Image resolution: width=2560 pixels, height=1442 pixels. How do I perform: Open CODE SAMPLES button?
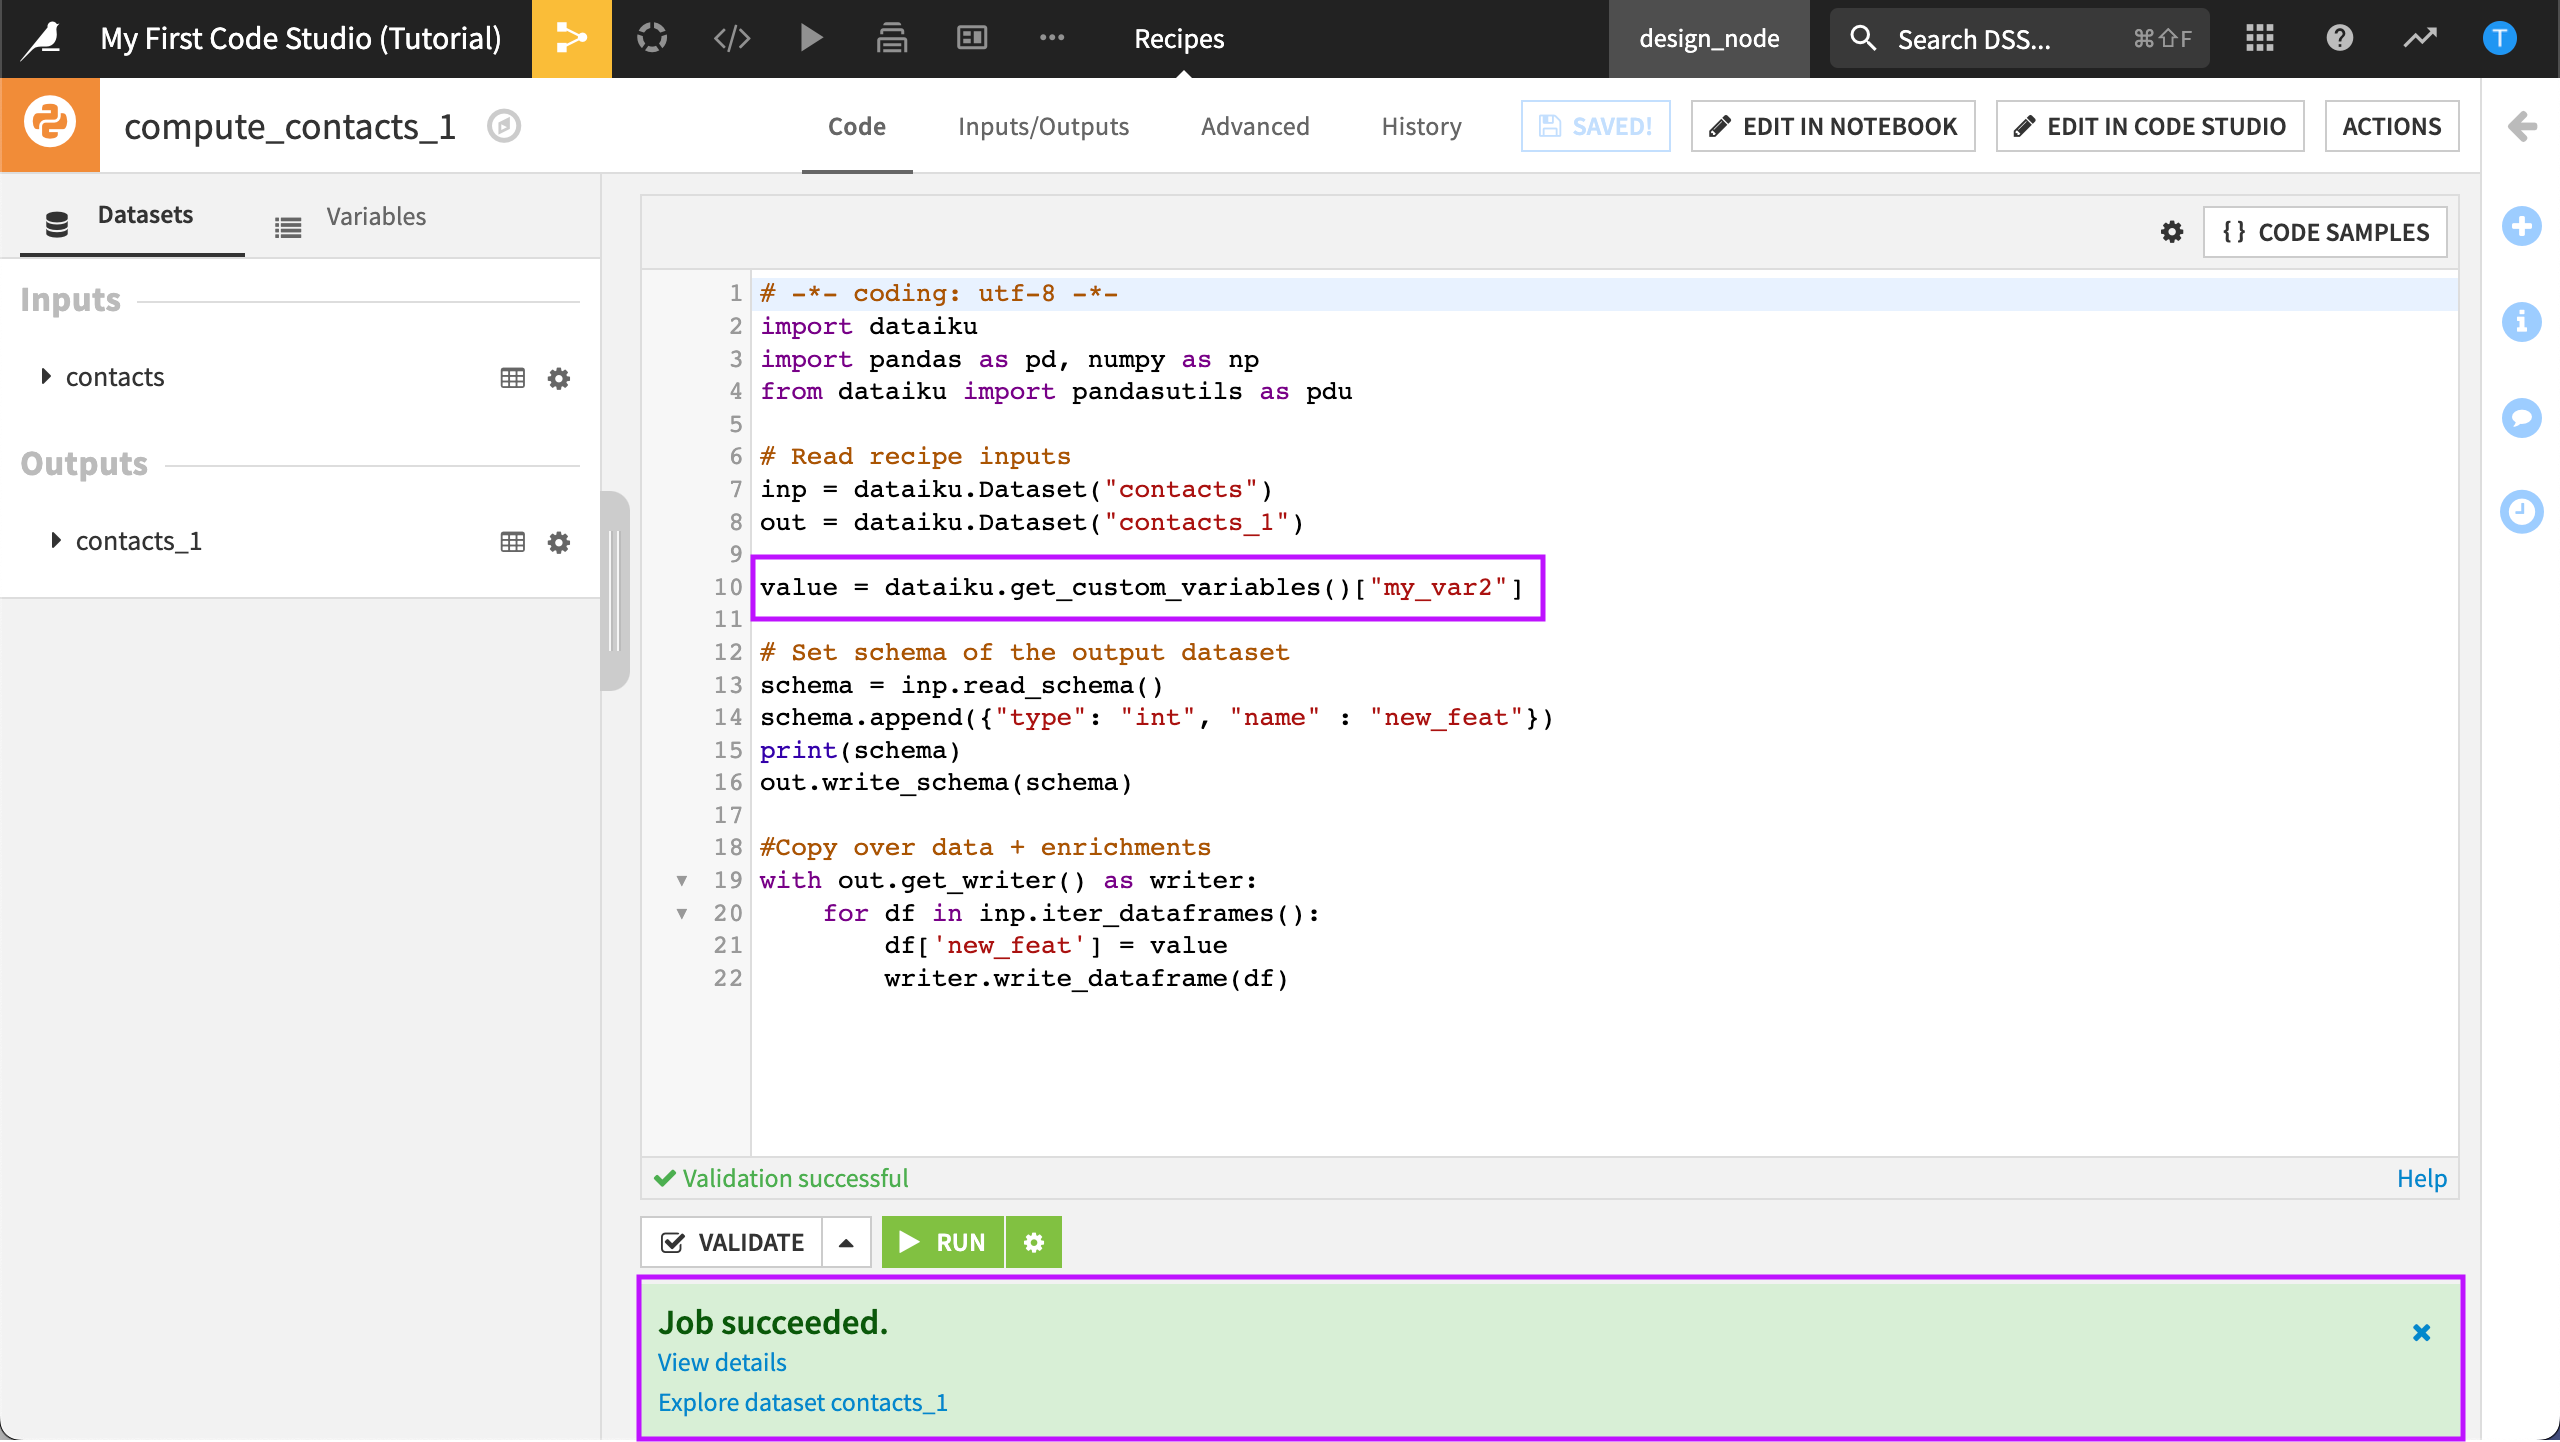pyautogui.click(x=2325, y=232)
